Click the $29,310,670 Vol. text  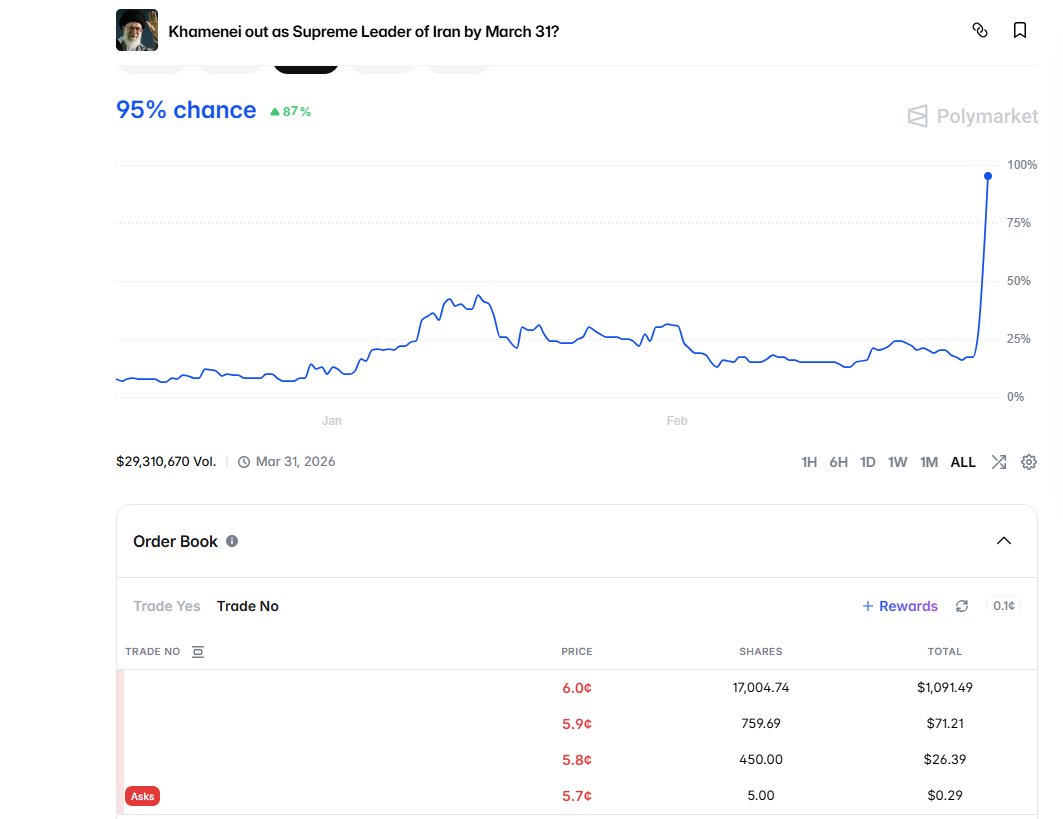click(166, 462)
